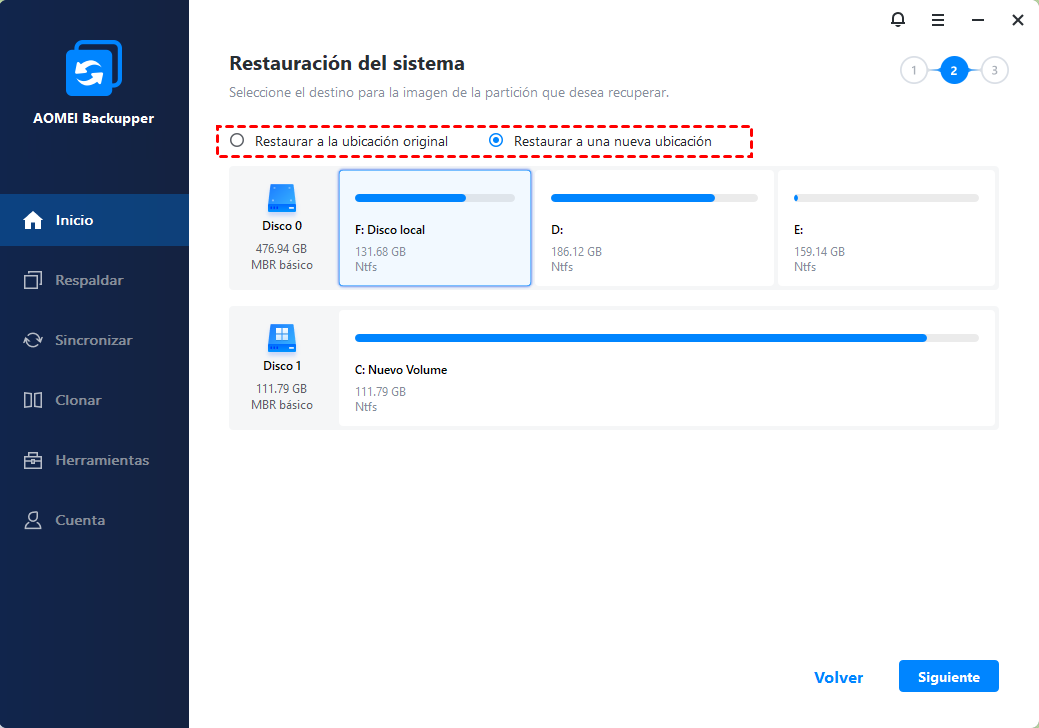1039x728 pixels.
Task: Click the Inicio home icon
Action: coord(33,220)
